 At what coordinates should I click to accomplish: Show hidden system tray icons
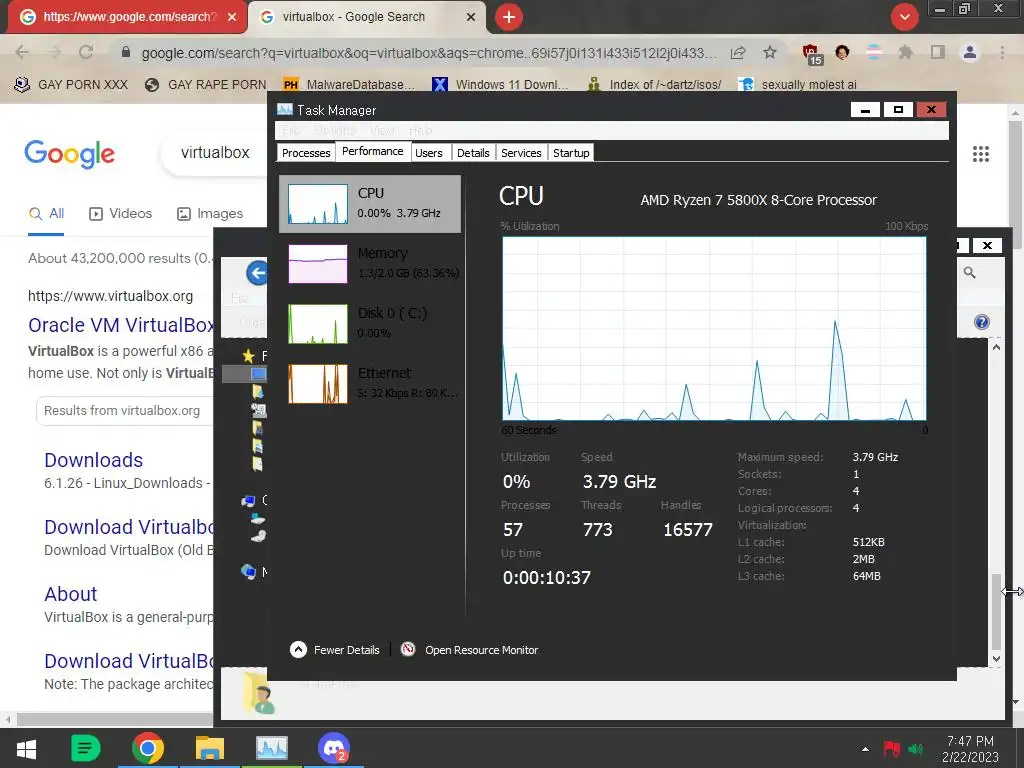tap(865, 749)
